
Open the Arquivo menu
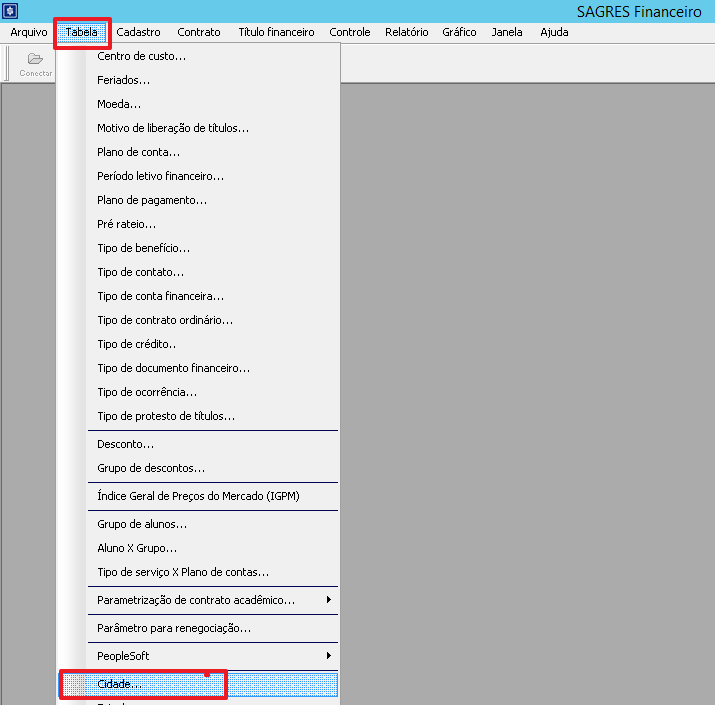pos(29,32)
